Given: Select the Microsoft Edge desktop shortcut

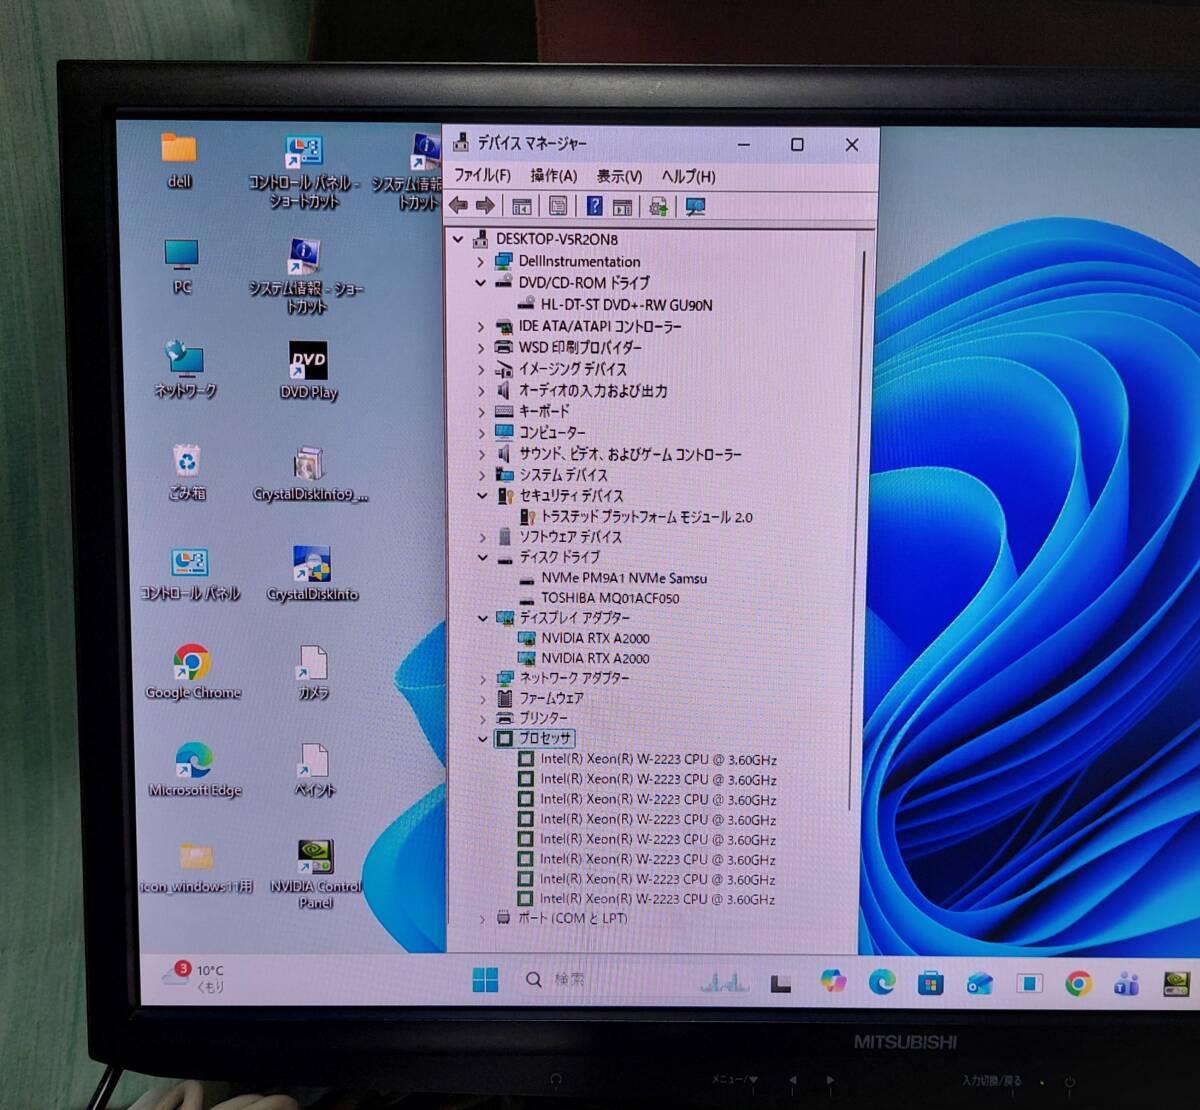Looking at the screenshot, I should (195, 769).
